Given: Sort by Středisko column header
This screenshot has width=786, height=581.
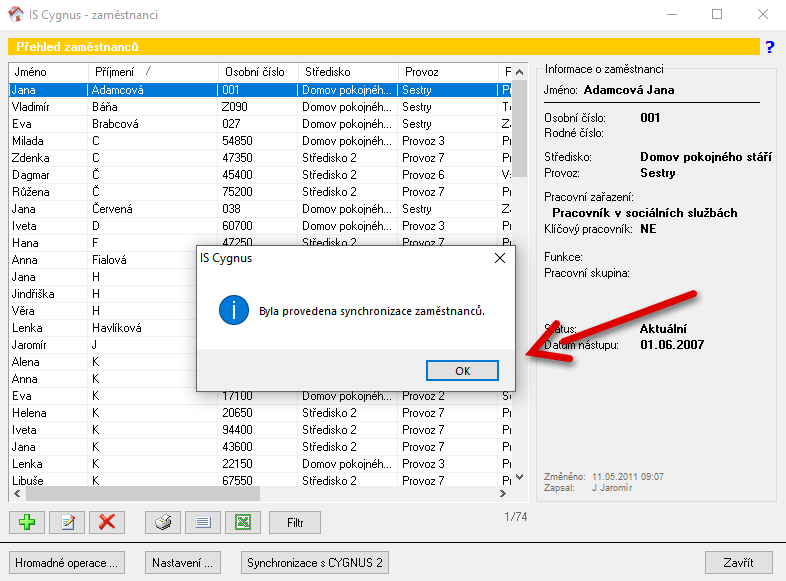Looking at the screenshot, I should (x=348, y=72).
